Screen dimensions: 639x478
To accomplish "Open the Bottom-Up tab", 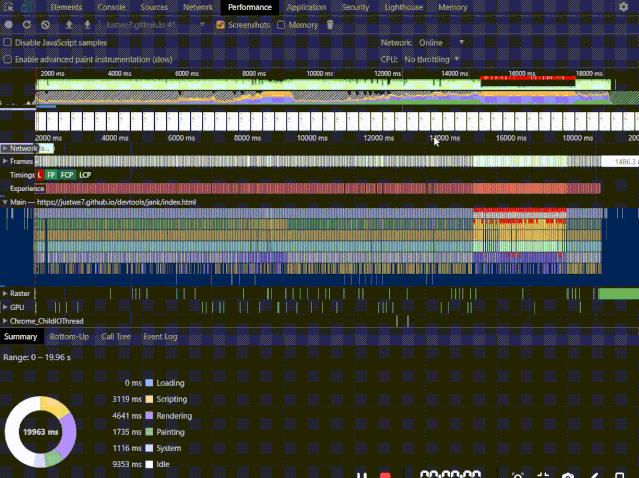I will (69, 337).
